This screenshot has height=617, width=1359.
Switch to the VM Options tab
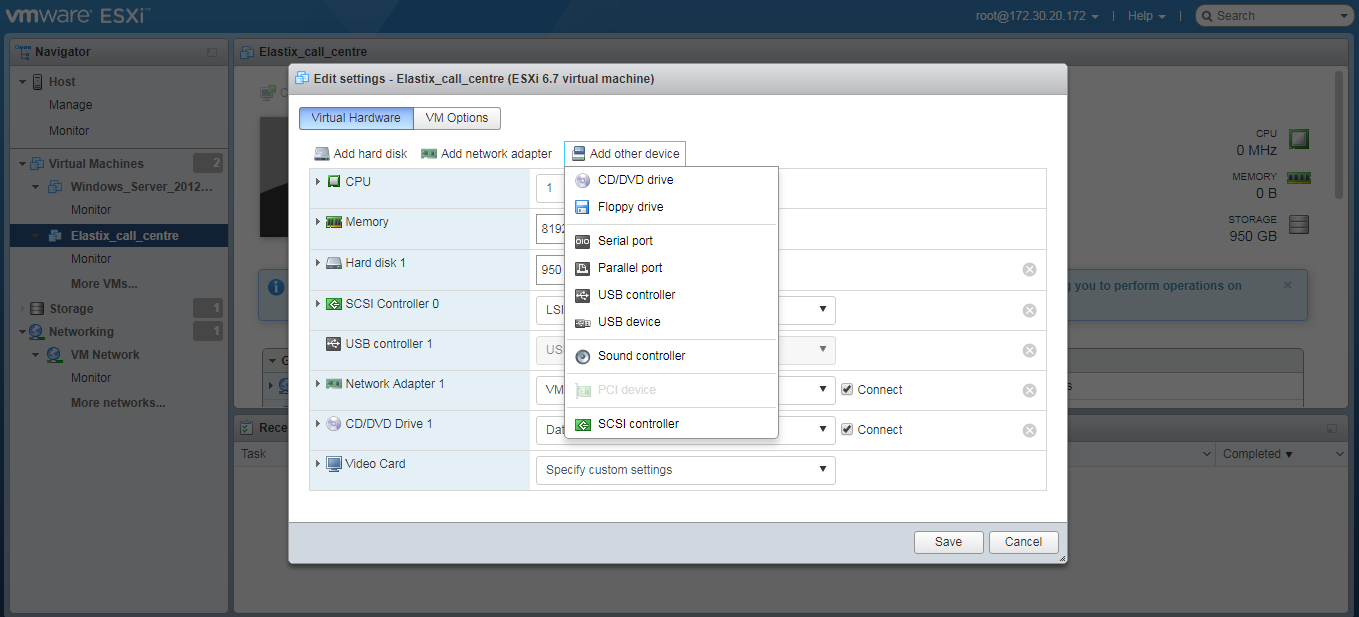[457, 118]
